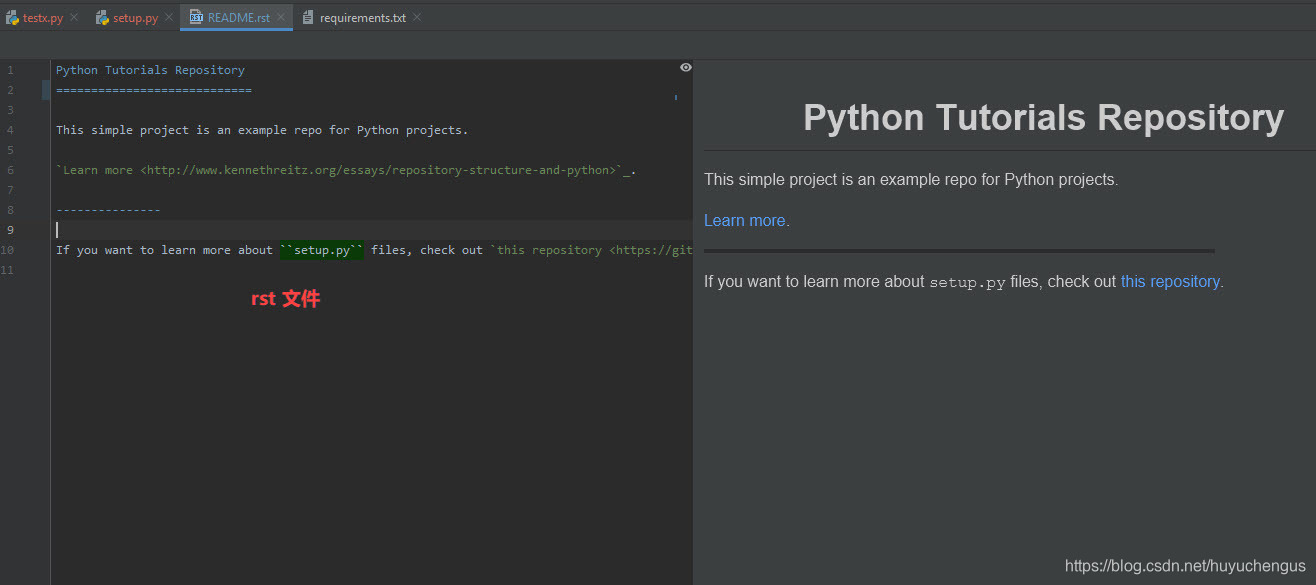Click the CSDN blog watermark link
The width and height of the screenshot is (1316, 585).
(1188, 565)
